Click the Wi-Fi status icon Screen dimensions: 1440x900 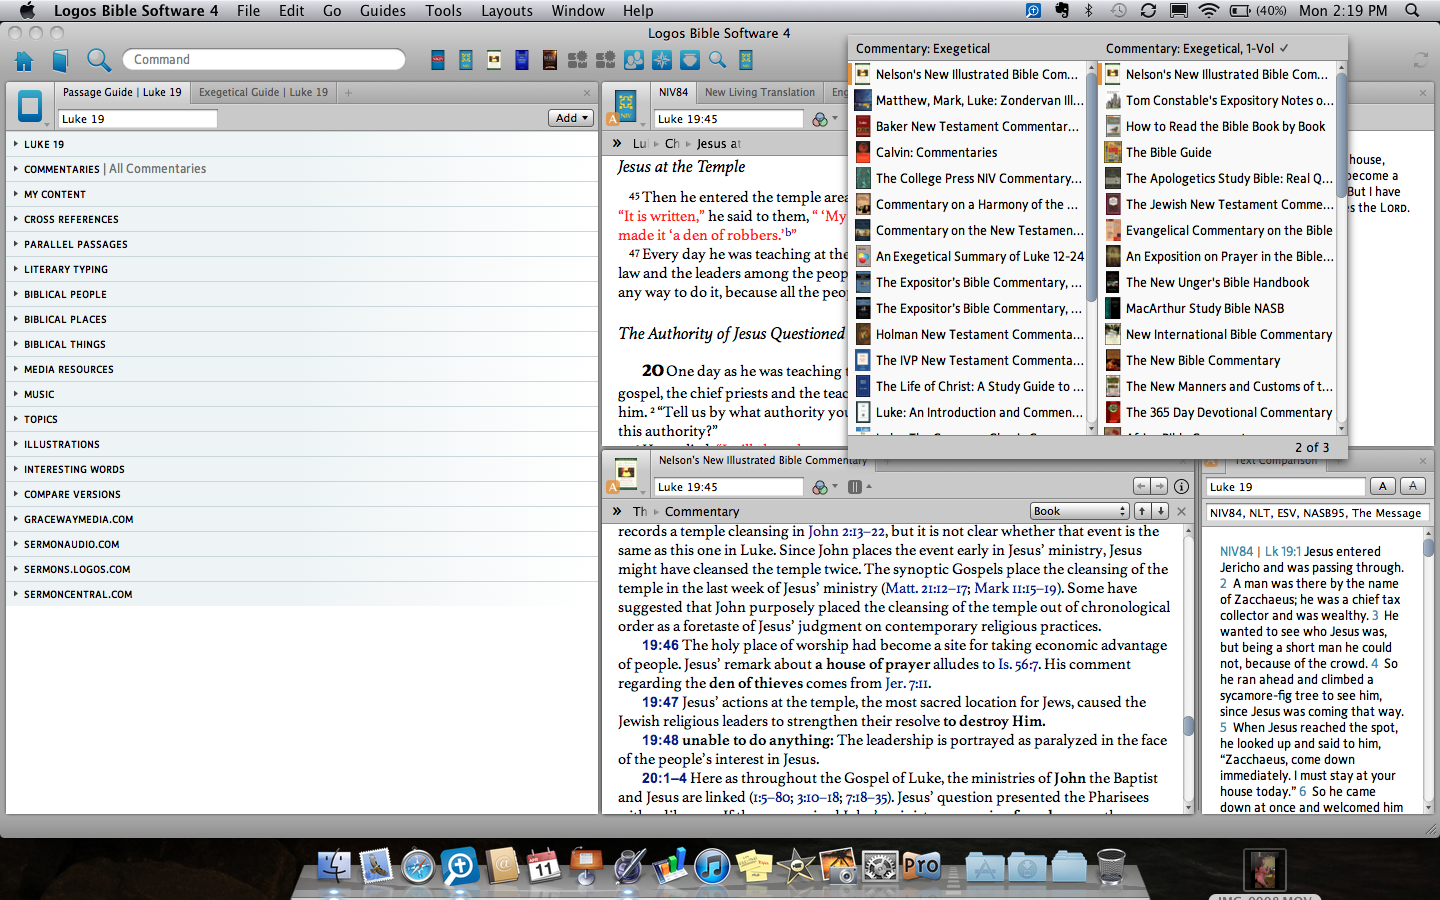click(x=1208, y=10)
